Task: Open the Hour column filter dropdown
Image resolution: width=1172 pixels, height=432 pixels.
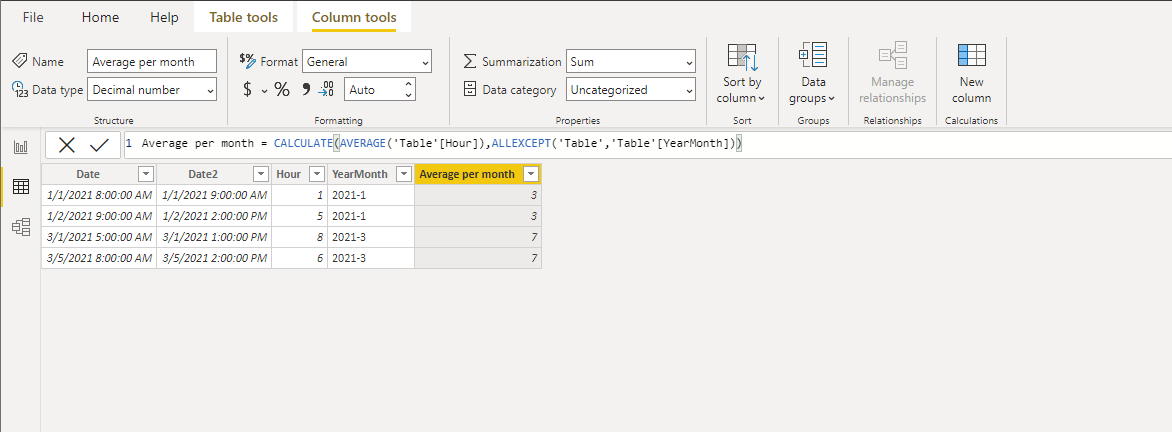Action: [x=317, y=174]
